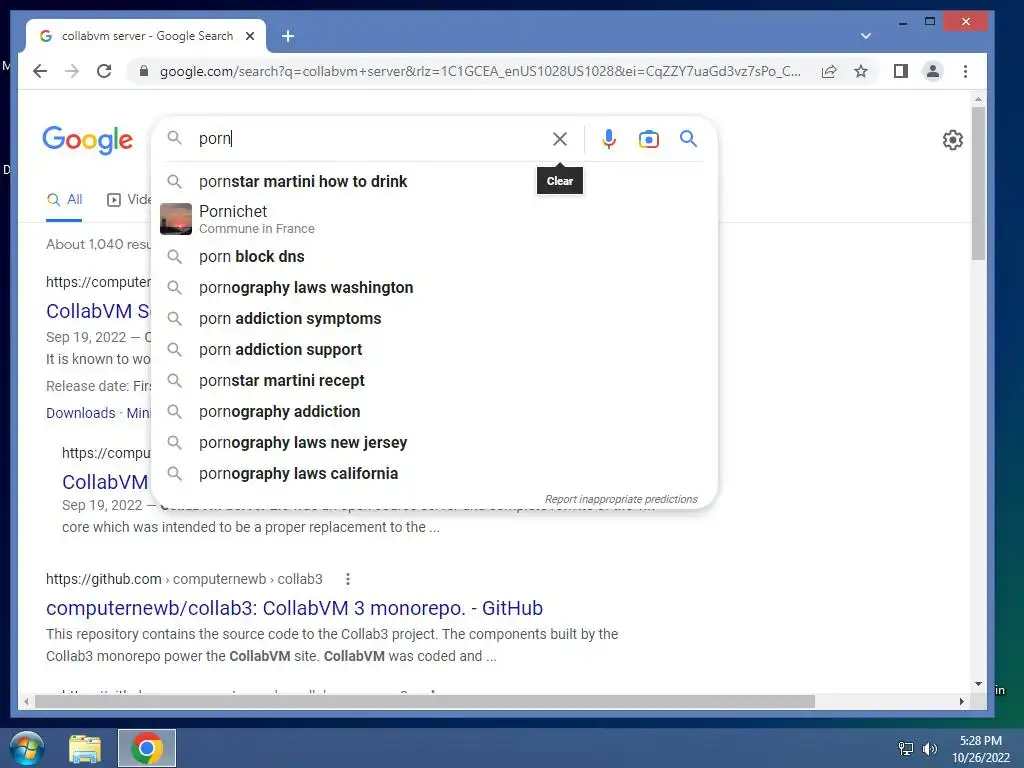Click the padlock site info icon
The image size is (1024, 768).
tap(144, 71)
